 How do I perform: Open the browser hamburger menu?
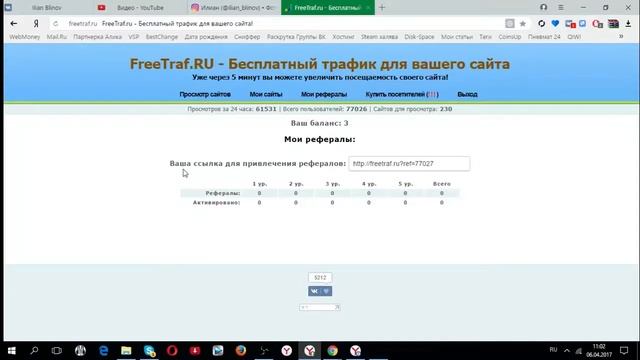pyautogui.click(x=561, y=7)
